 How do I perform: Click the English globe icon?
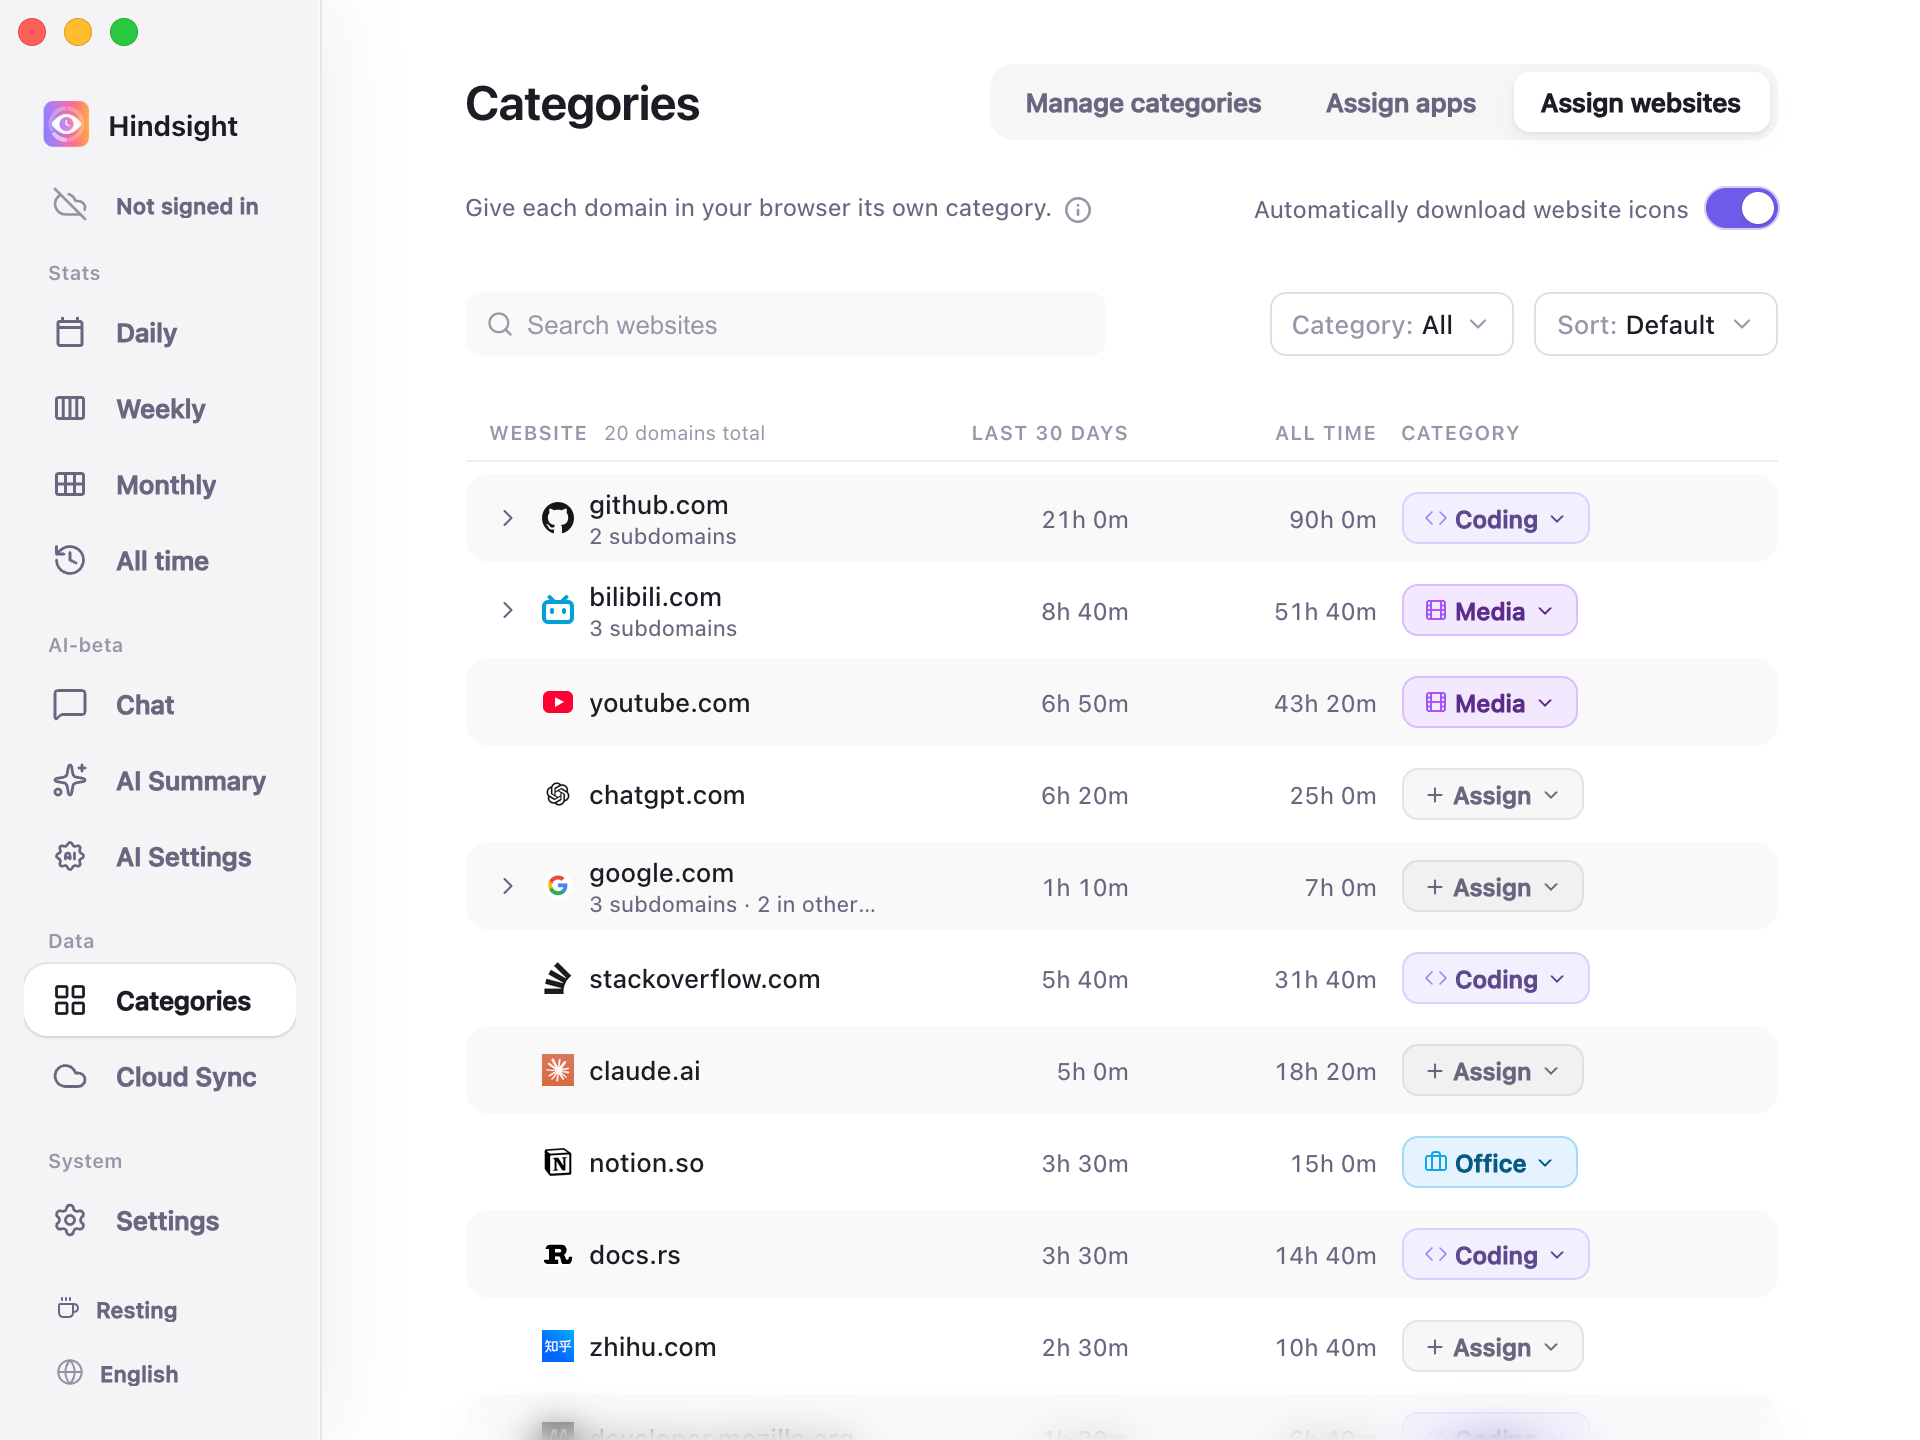click(x=70, y=1372)
